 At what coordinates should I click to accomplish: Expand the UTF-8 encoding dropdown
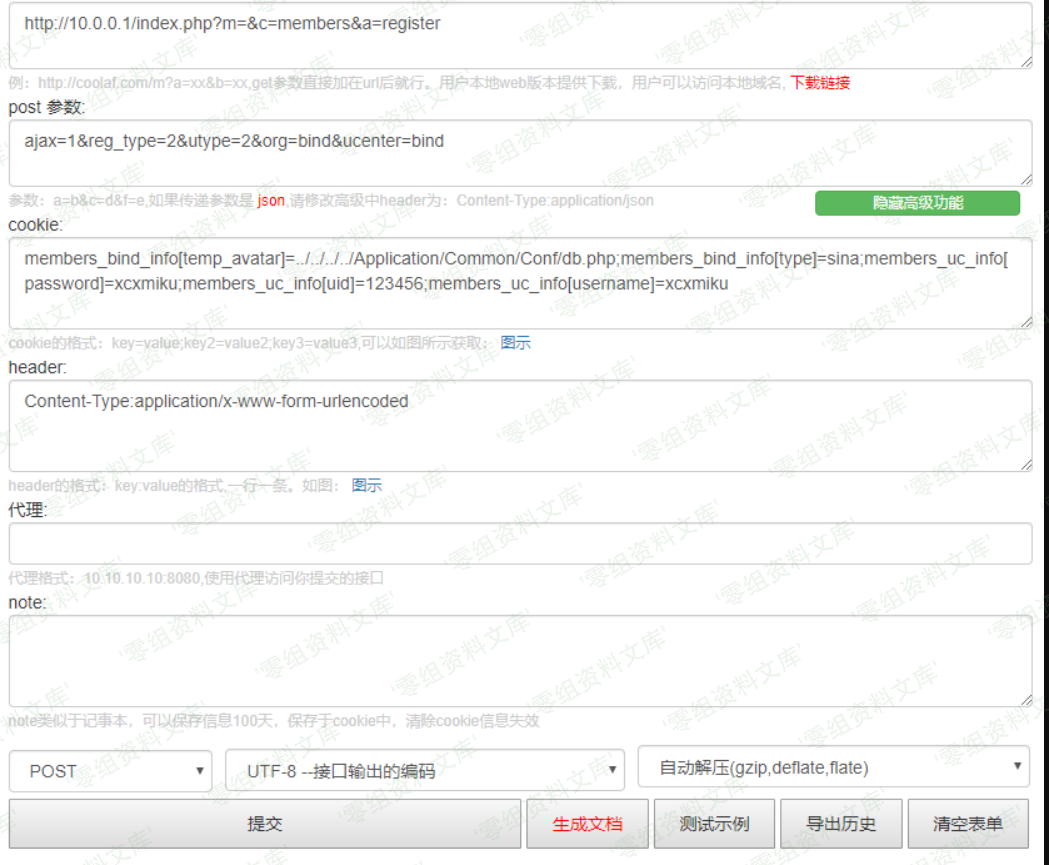point(425,771)
